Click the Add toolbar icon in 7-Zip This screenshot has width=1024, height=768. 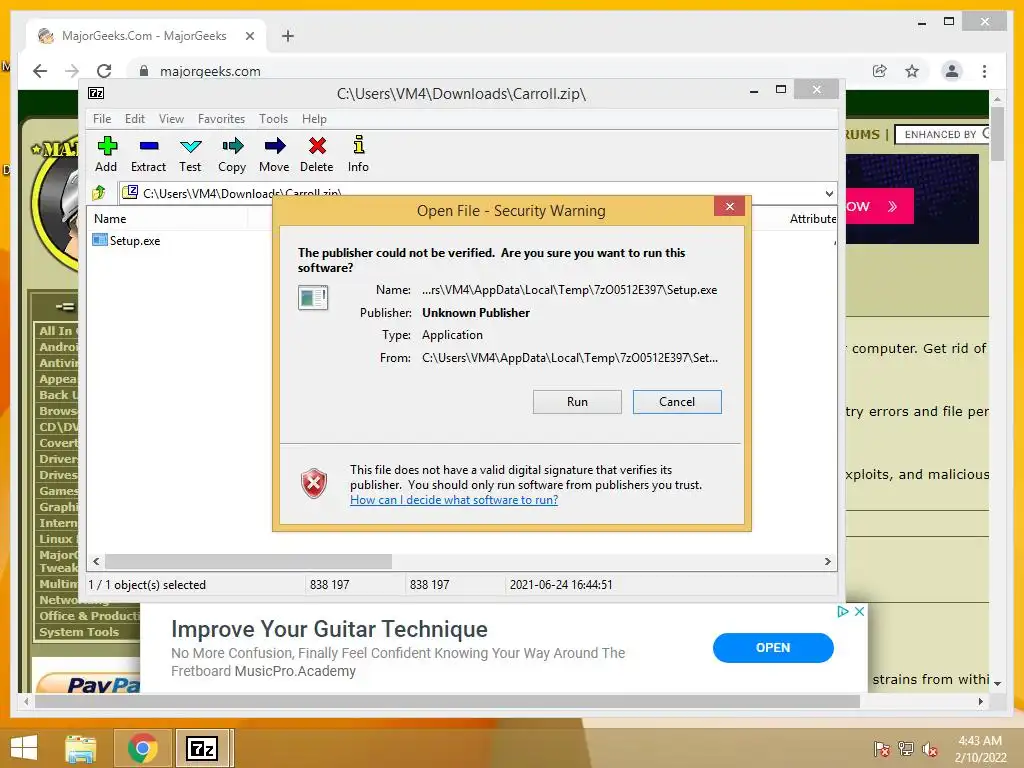(107, 146)
